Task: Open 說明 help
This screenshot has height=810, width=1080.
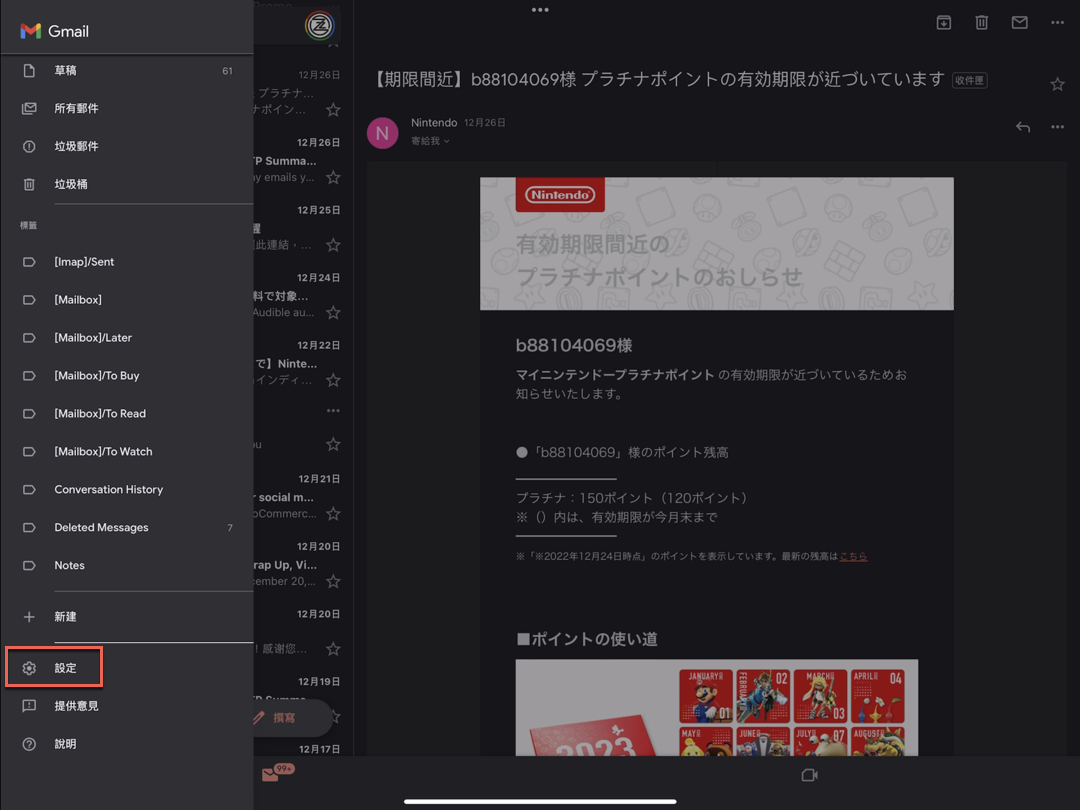Action: click(127, 744)
